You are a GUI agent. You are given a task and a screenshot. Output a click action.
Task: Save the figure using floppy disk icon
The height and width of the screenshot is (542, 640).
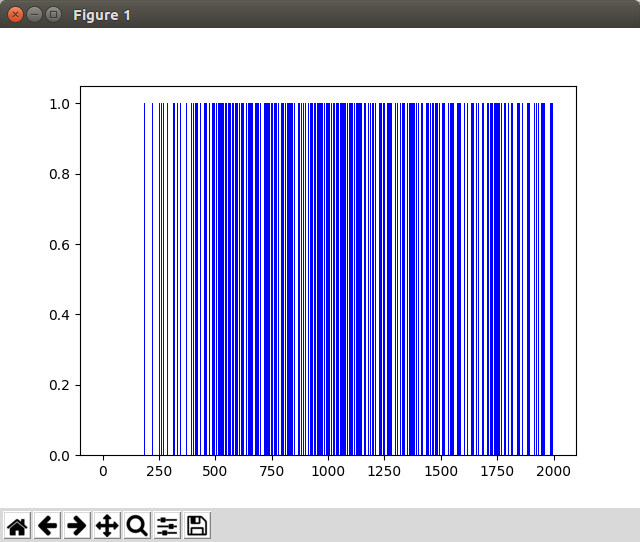pos(197,525)
